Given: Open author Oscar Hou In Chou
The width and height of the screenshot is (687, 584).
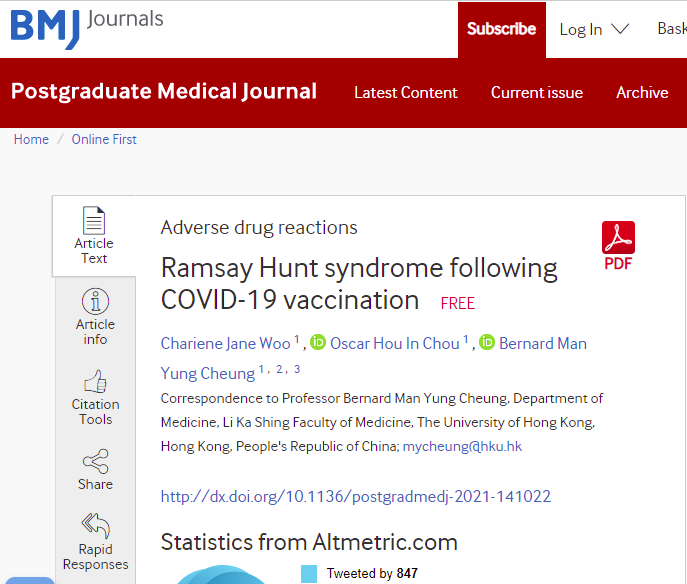Looking at the screenshot, I should (x=395, y=343).
